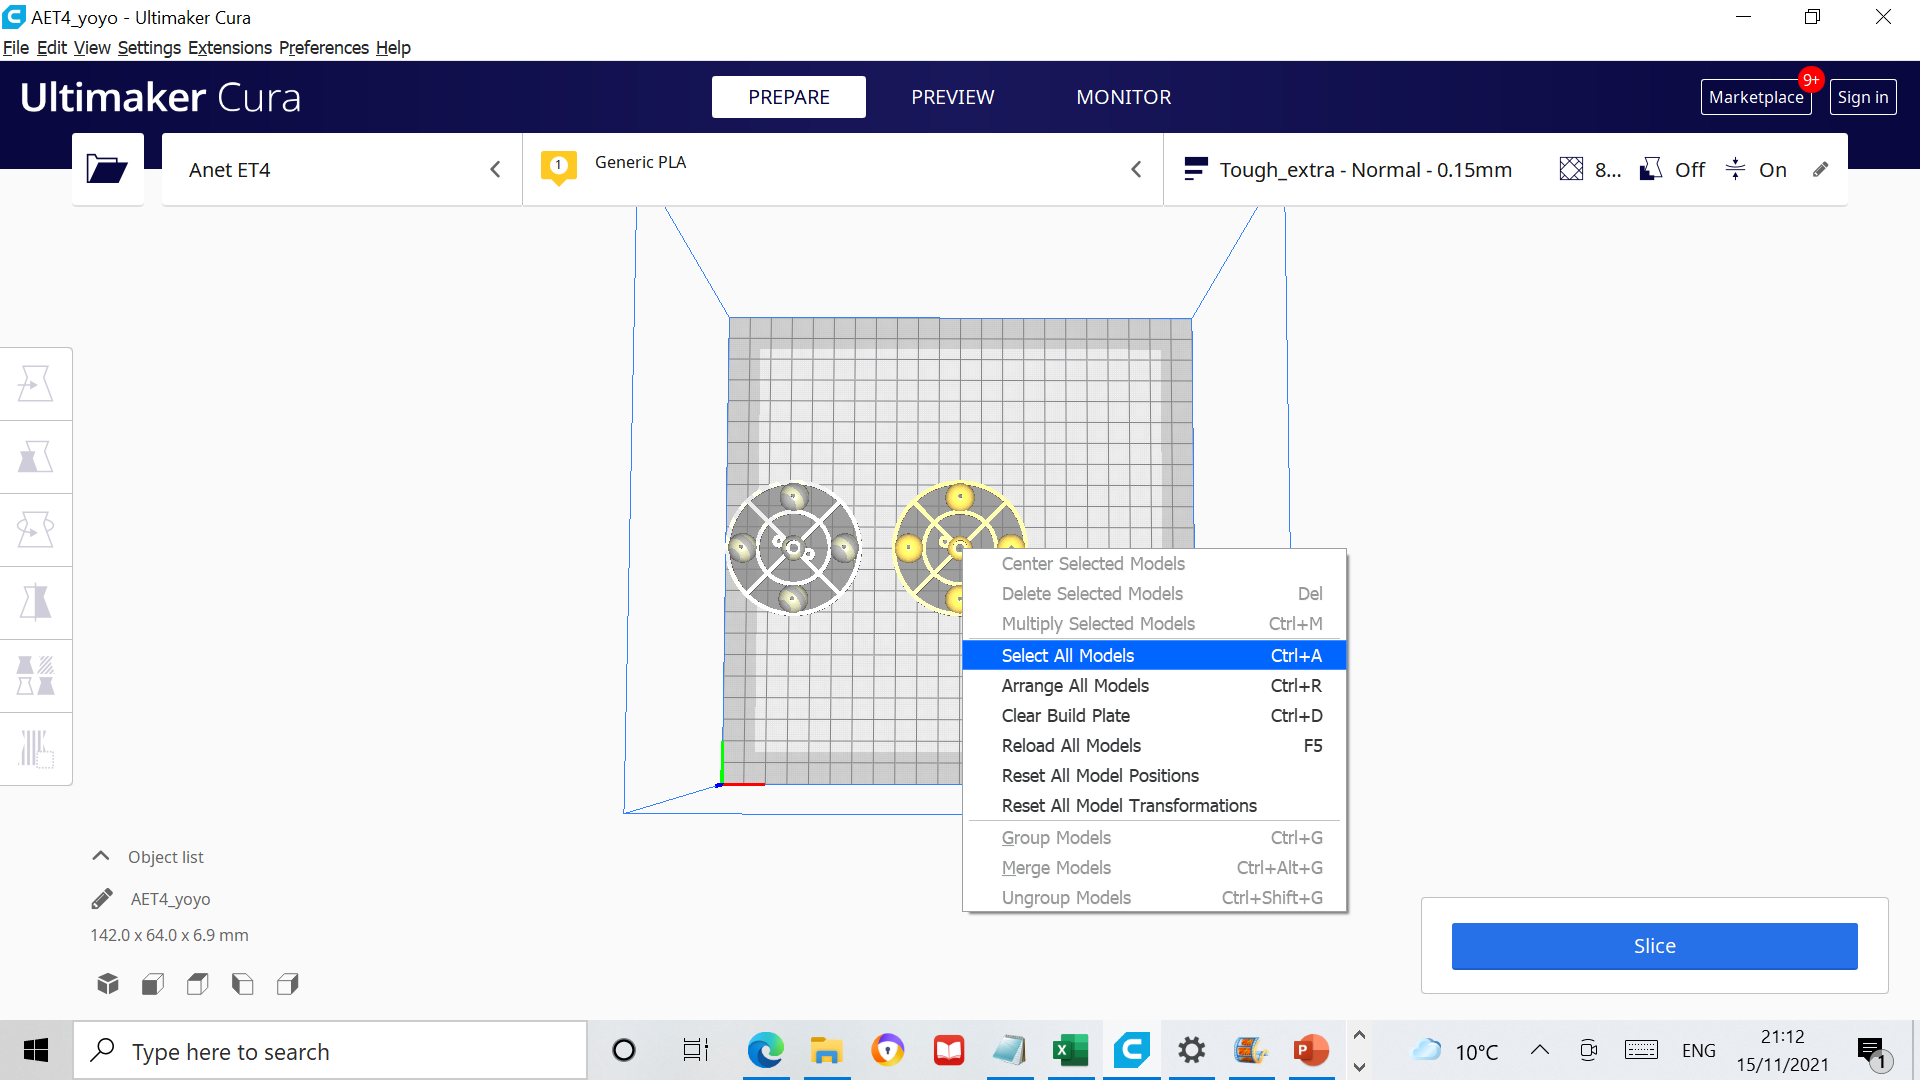Select the Mirror tool in left toolbar
Image resolution: width=1920 pixels, height=1080 pixels.
click(36, 603)
